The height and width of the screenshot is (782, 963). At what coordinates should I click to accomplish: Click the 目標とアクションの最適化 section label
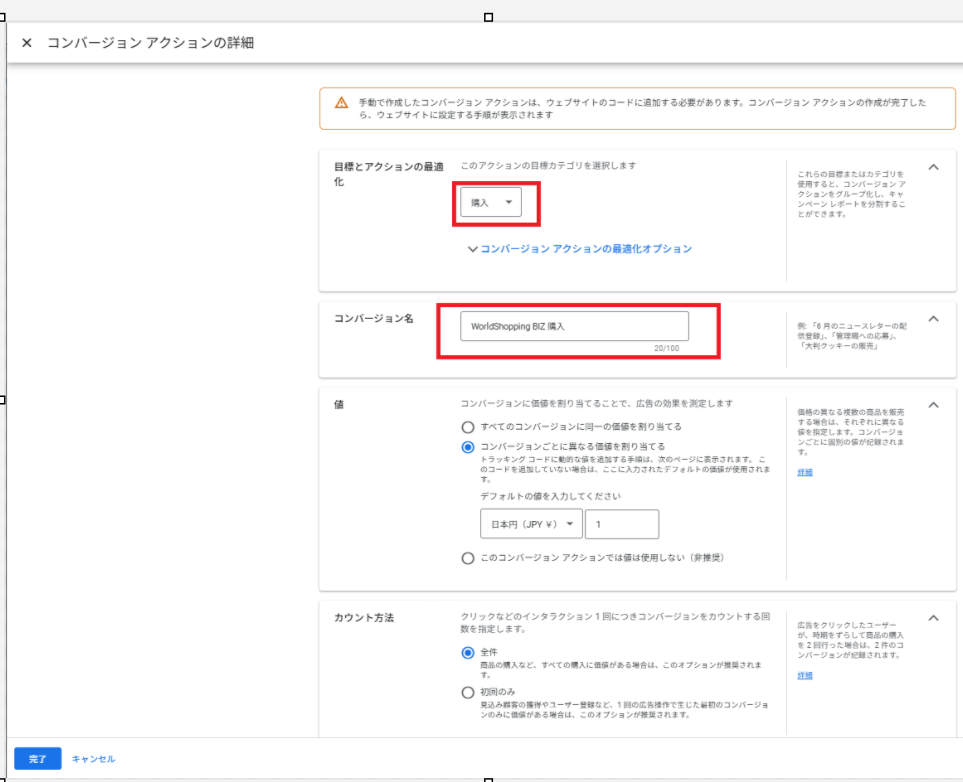point(388,174)
